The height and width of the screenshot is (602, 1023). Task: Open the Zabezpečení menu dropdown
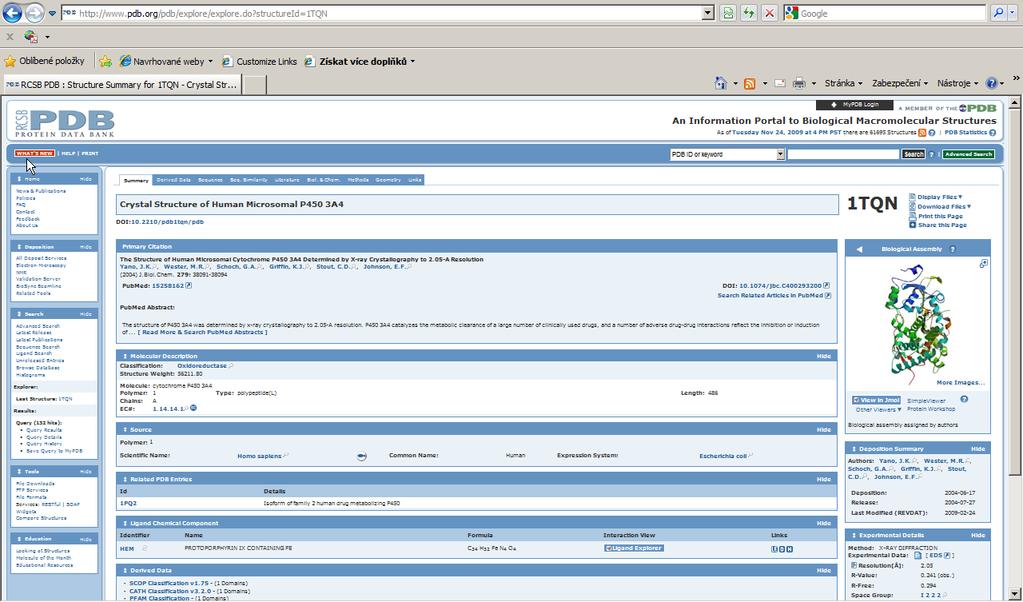click(x=900, y=83)
